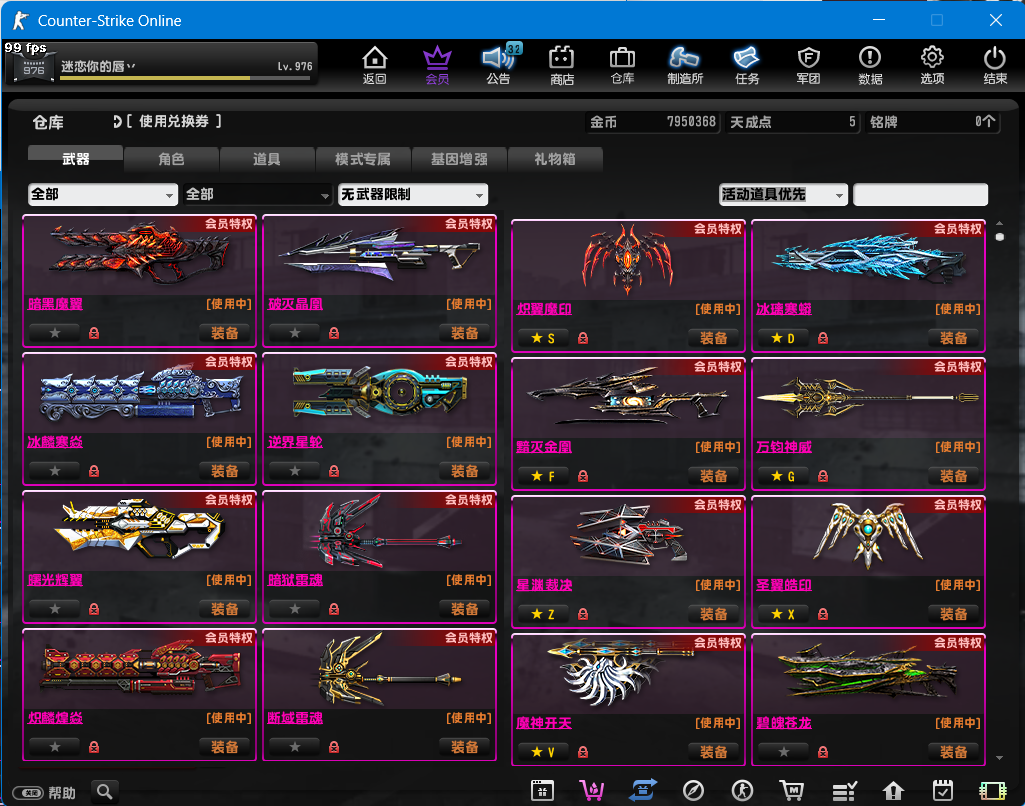Click the inventory scrollbar thumb
The image size is (1025, 806).
(x=1000, y=237)
